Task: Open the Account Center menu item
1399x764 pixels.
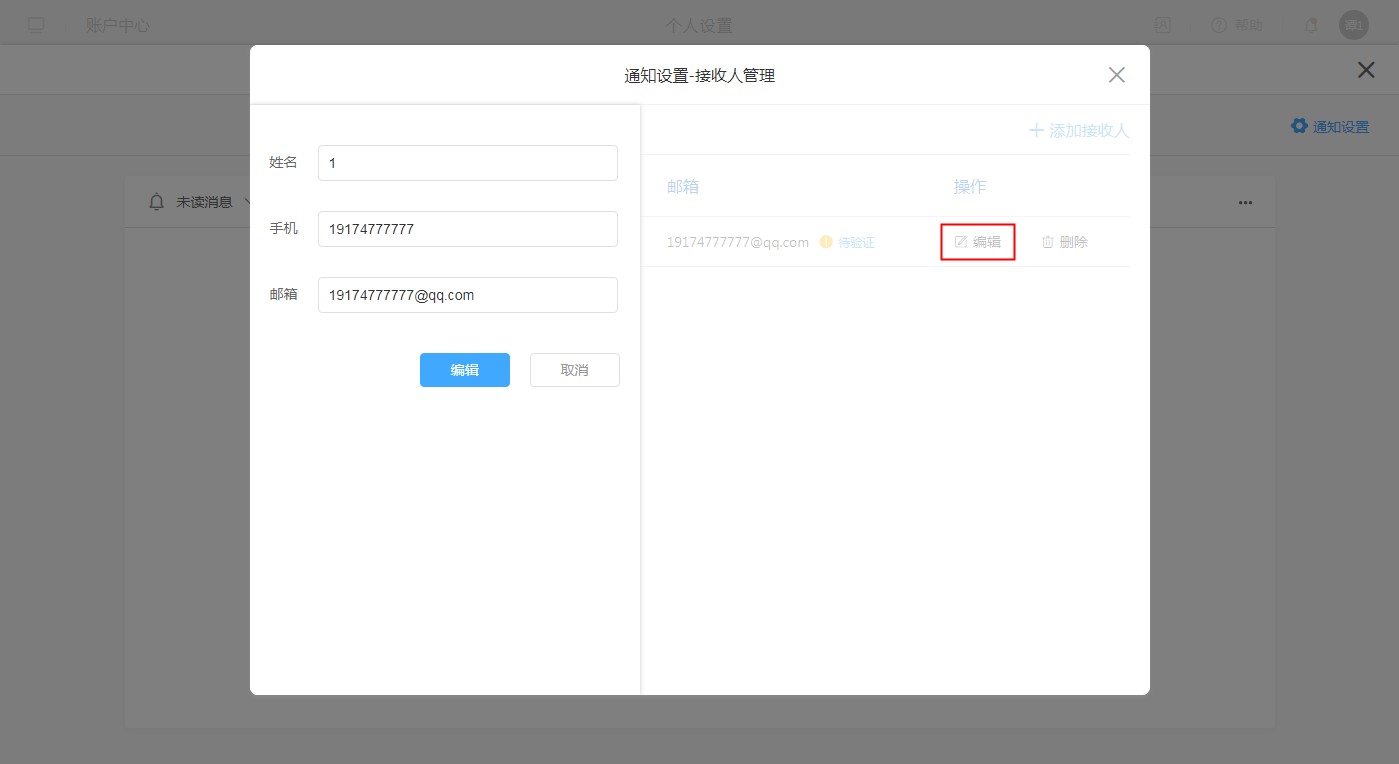Action: coord(118,25)
